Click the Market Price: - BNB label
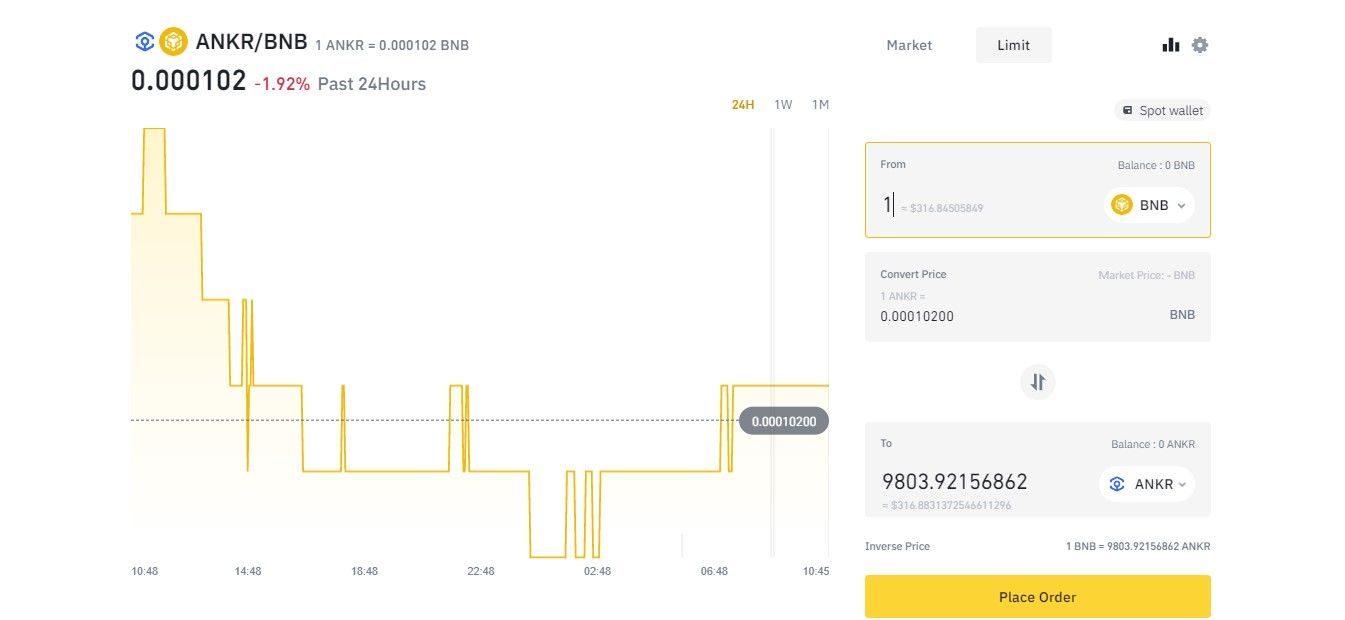Image resolution: width=1345 pixels, height=620 pixels. 1146,275
